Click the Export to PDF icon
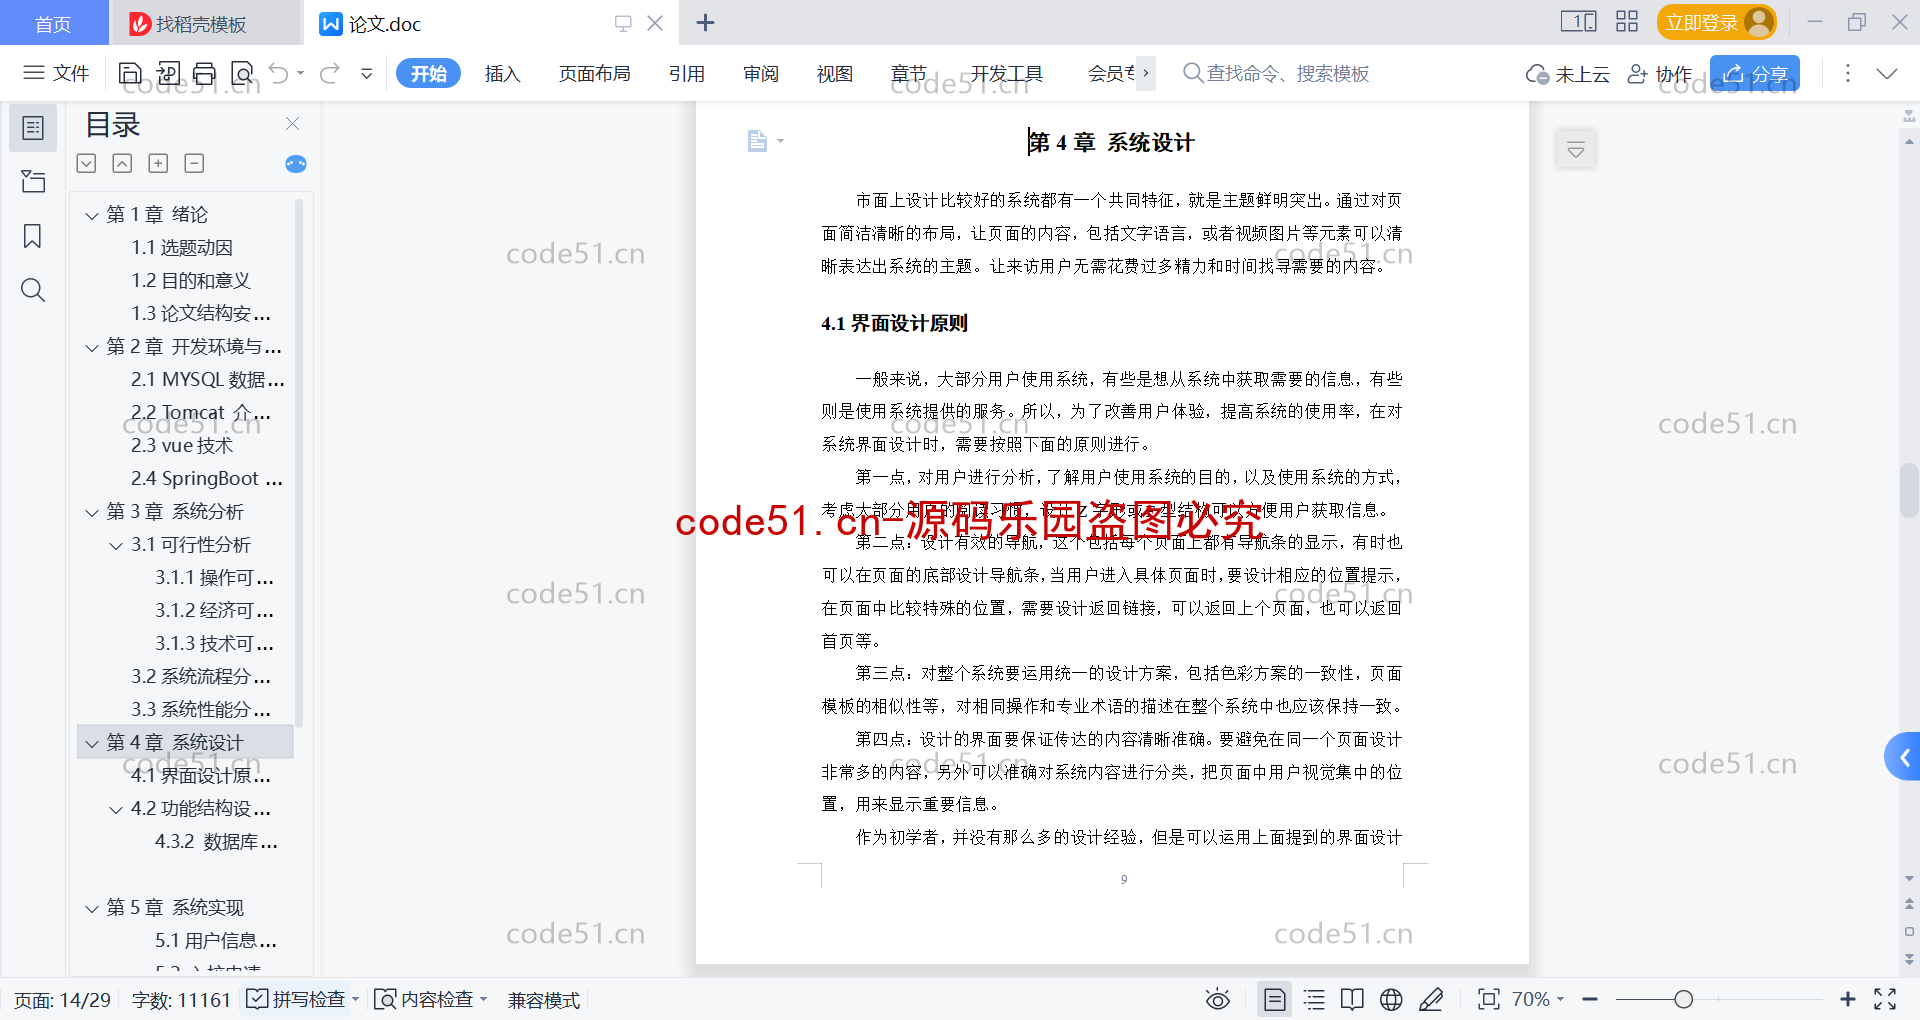 point(168,73)
